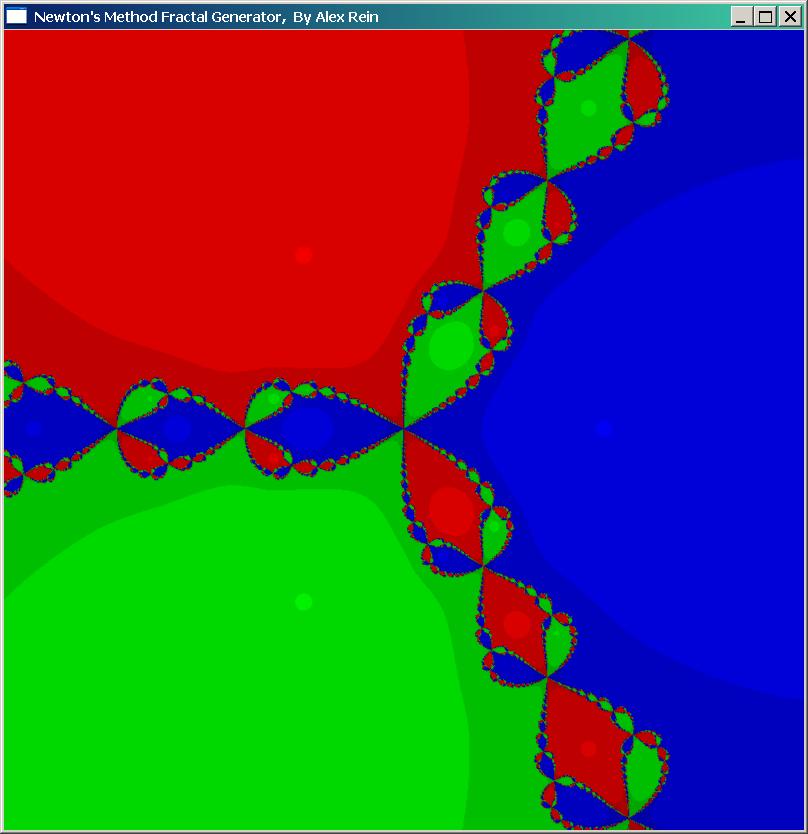The height and width of the screenshot is (834, 808).
Task: Click the pinch point between bottom two red lobes
Action: click(547, 678)
